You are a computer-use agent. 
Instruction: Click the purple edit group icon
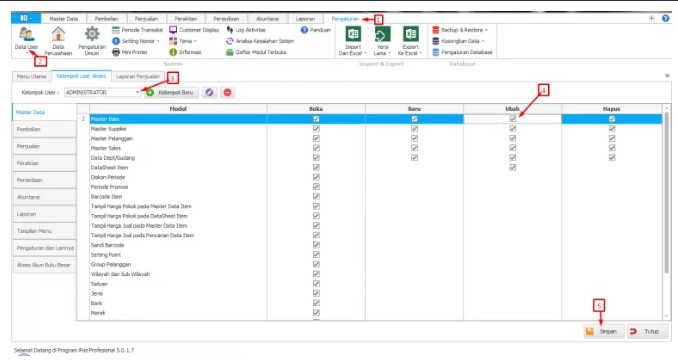click(209, 92)
